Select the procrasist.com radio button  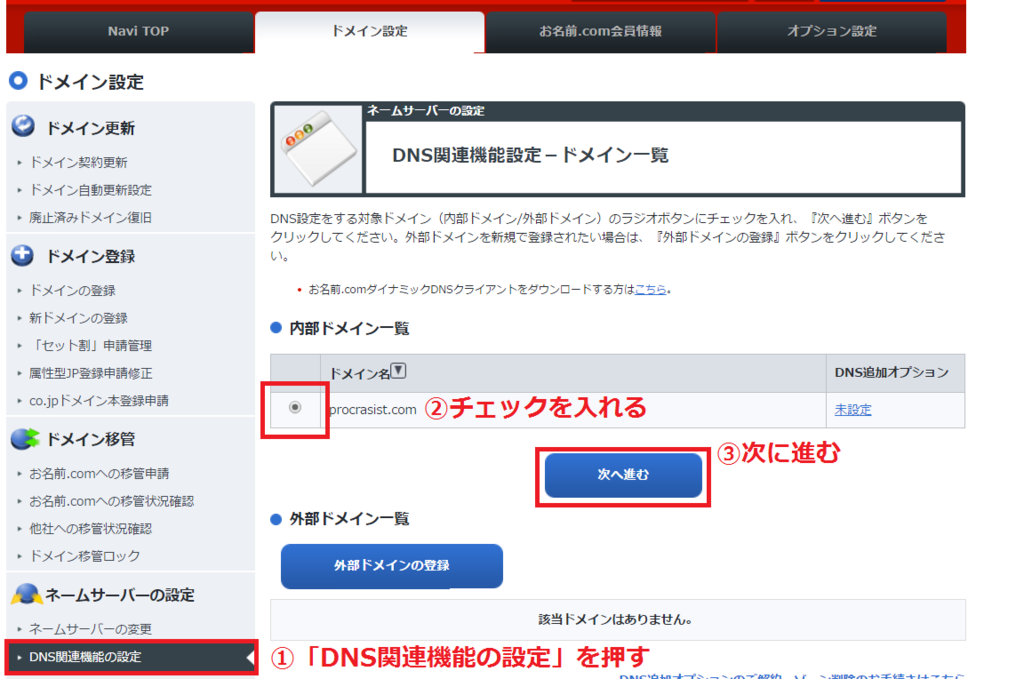coord(295,407)
